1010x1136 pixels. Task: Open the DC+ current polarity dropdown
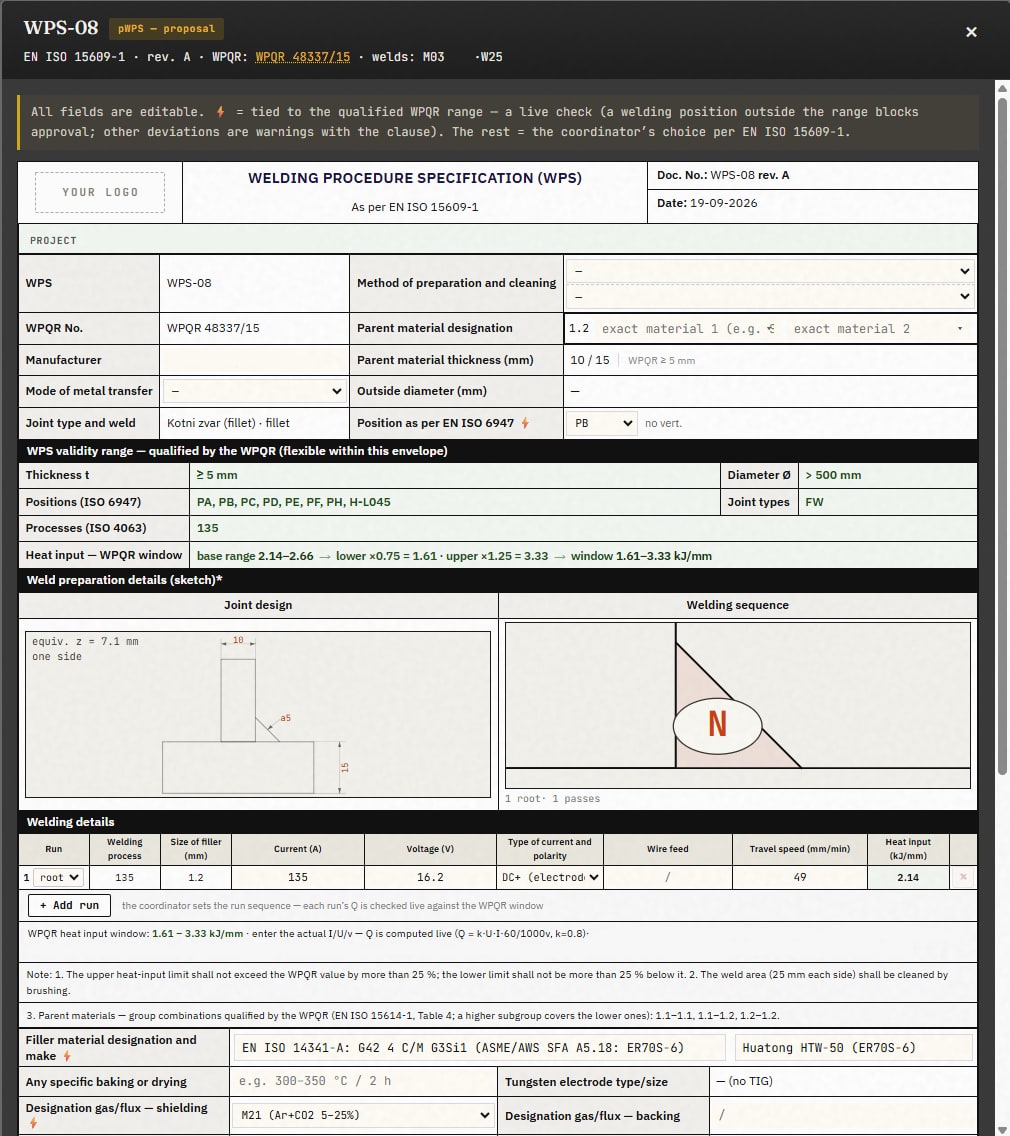click(550, 877)
